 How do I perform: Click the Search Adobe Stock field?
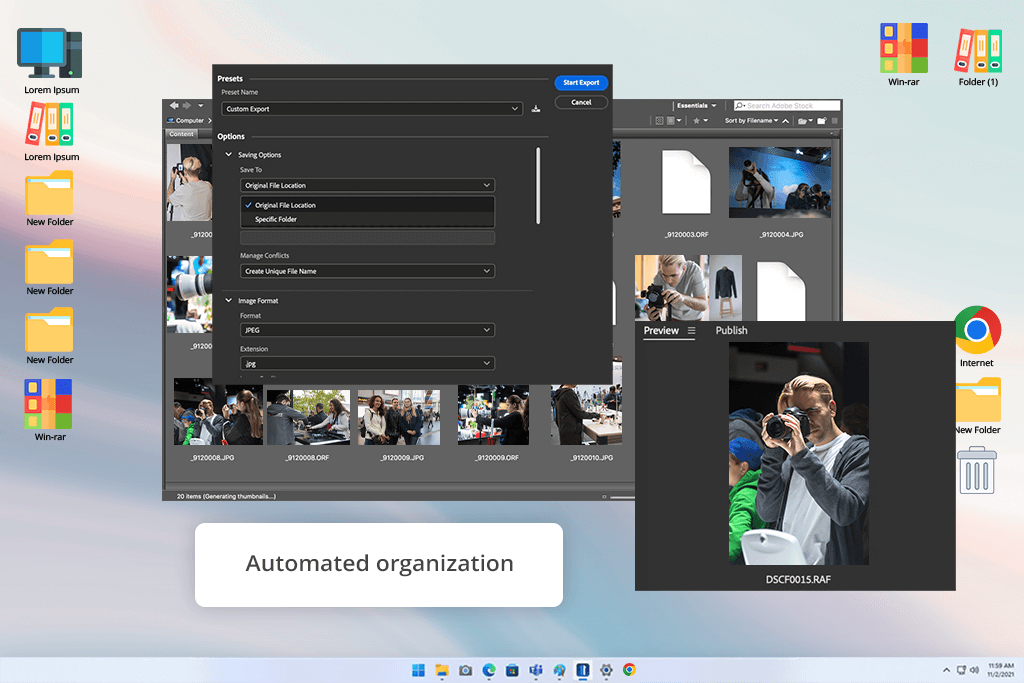[x=787, y=105]
